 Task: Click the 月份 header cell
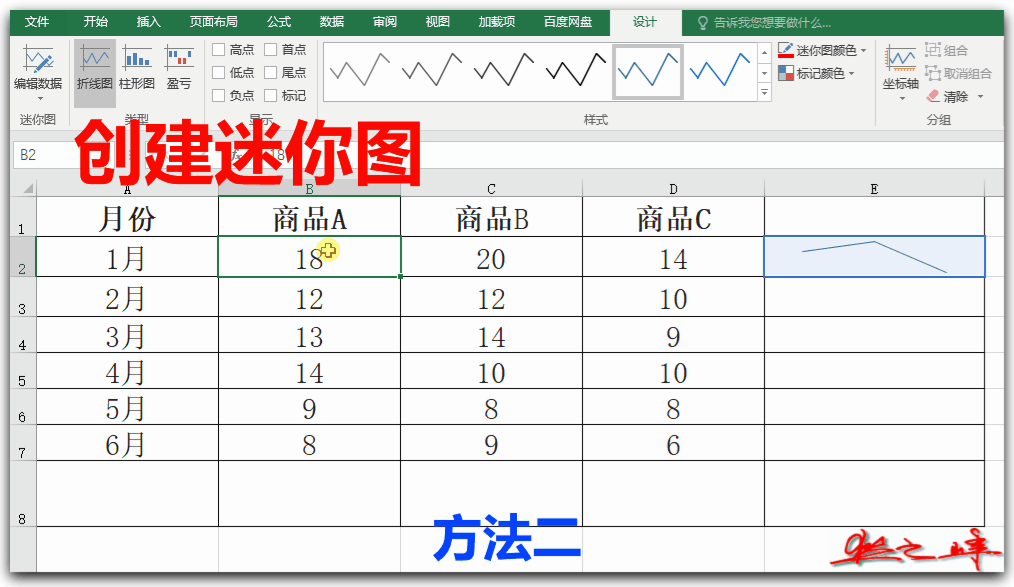point(127,217)
